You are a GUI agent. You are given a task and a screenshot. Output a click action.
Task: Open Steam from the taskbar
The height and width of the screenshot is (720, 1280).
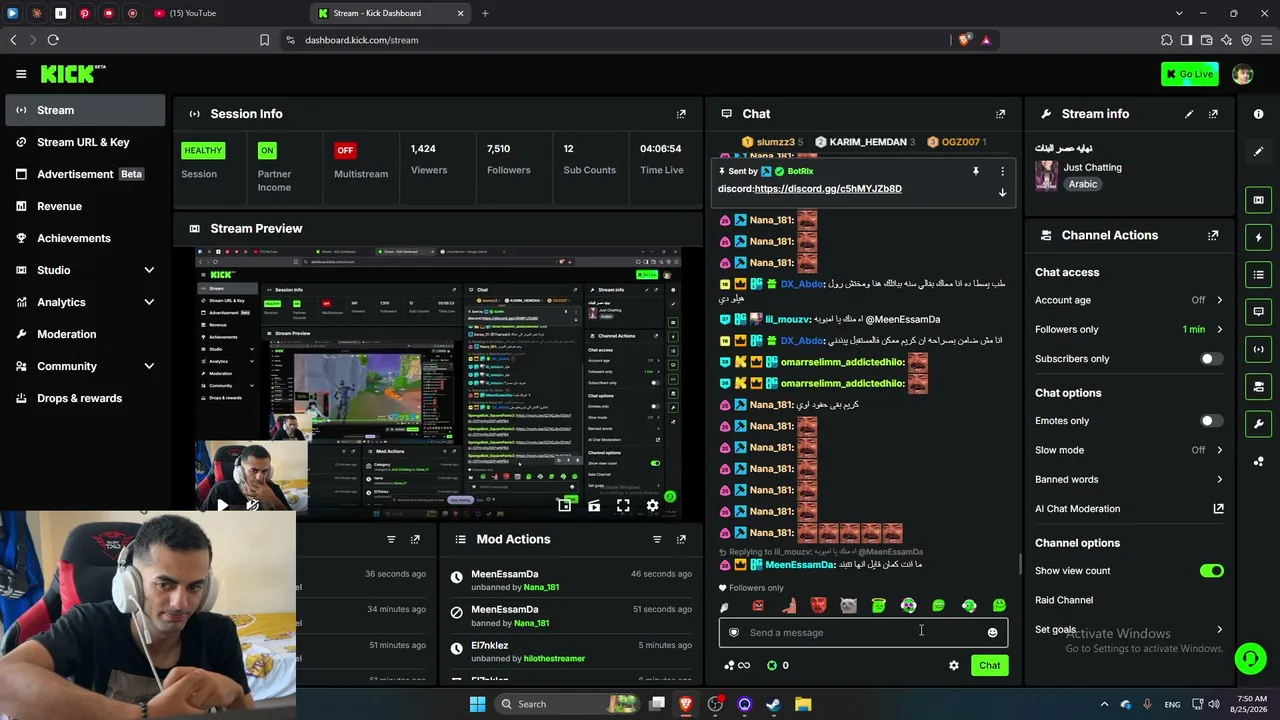(773, 704)
